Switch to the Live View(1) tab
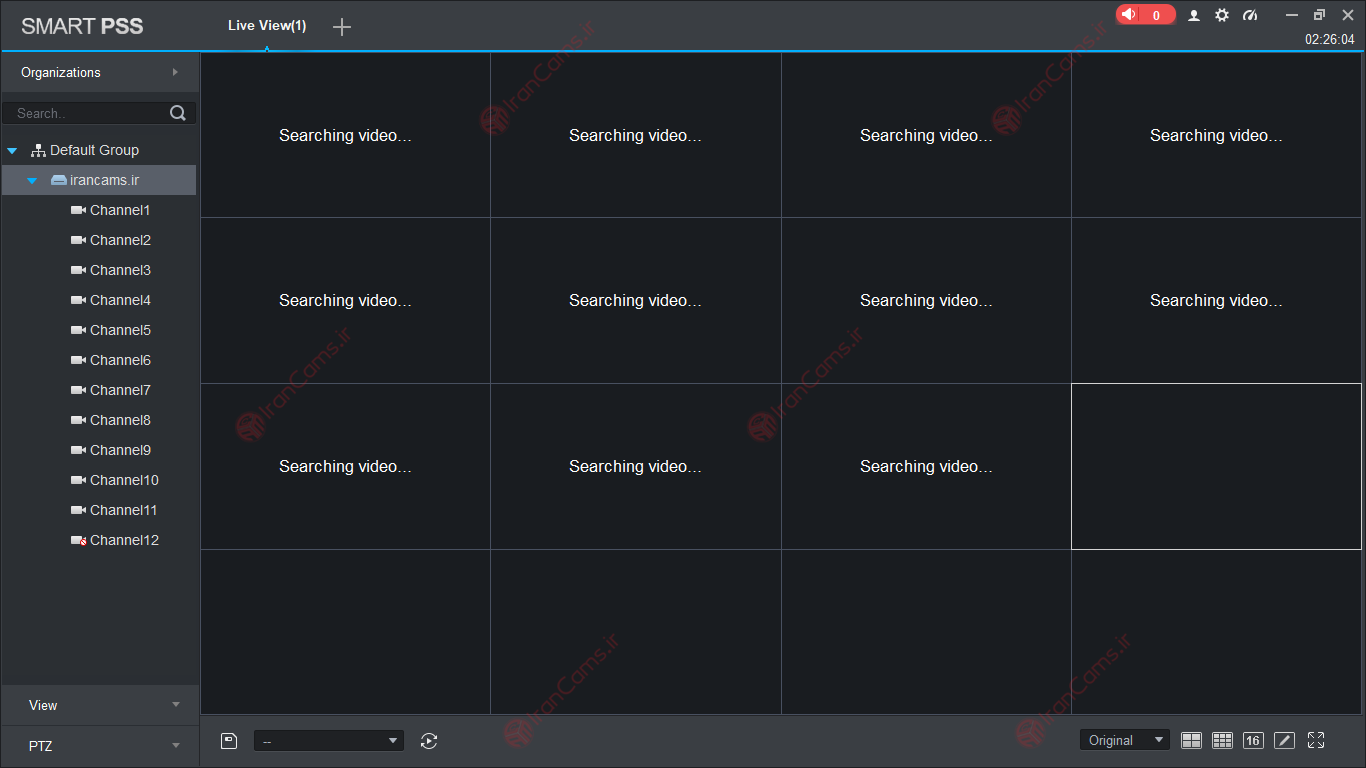1366x768 pixels. 267,26
